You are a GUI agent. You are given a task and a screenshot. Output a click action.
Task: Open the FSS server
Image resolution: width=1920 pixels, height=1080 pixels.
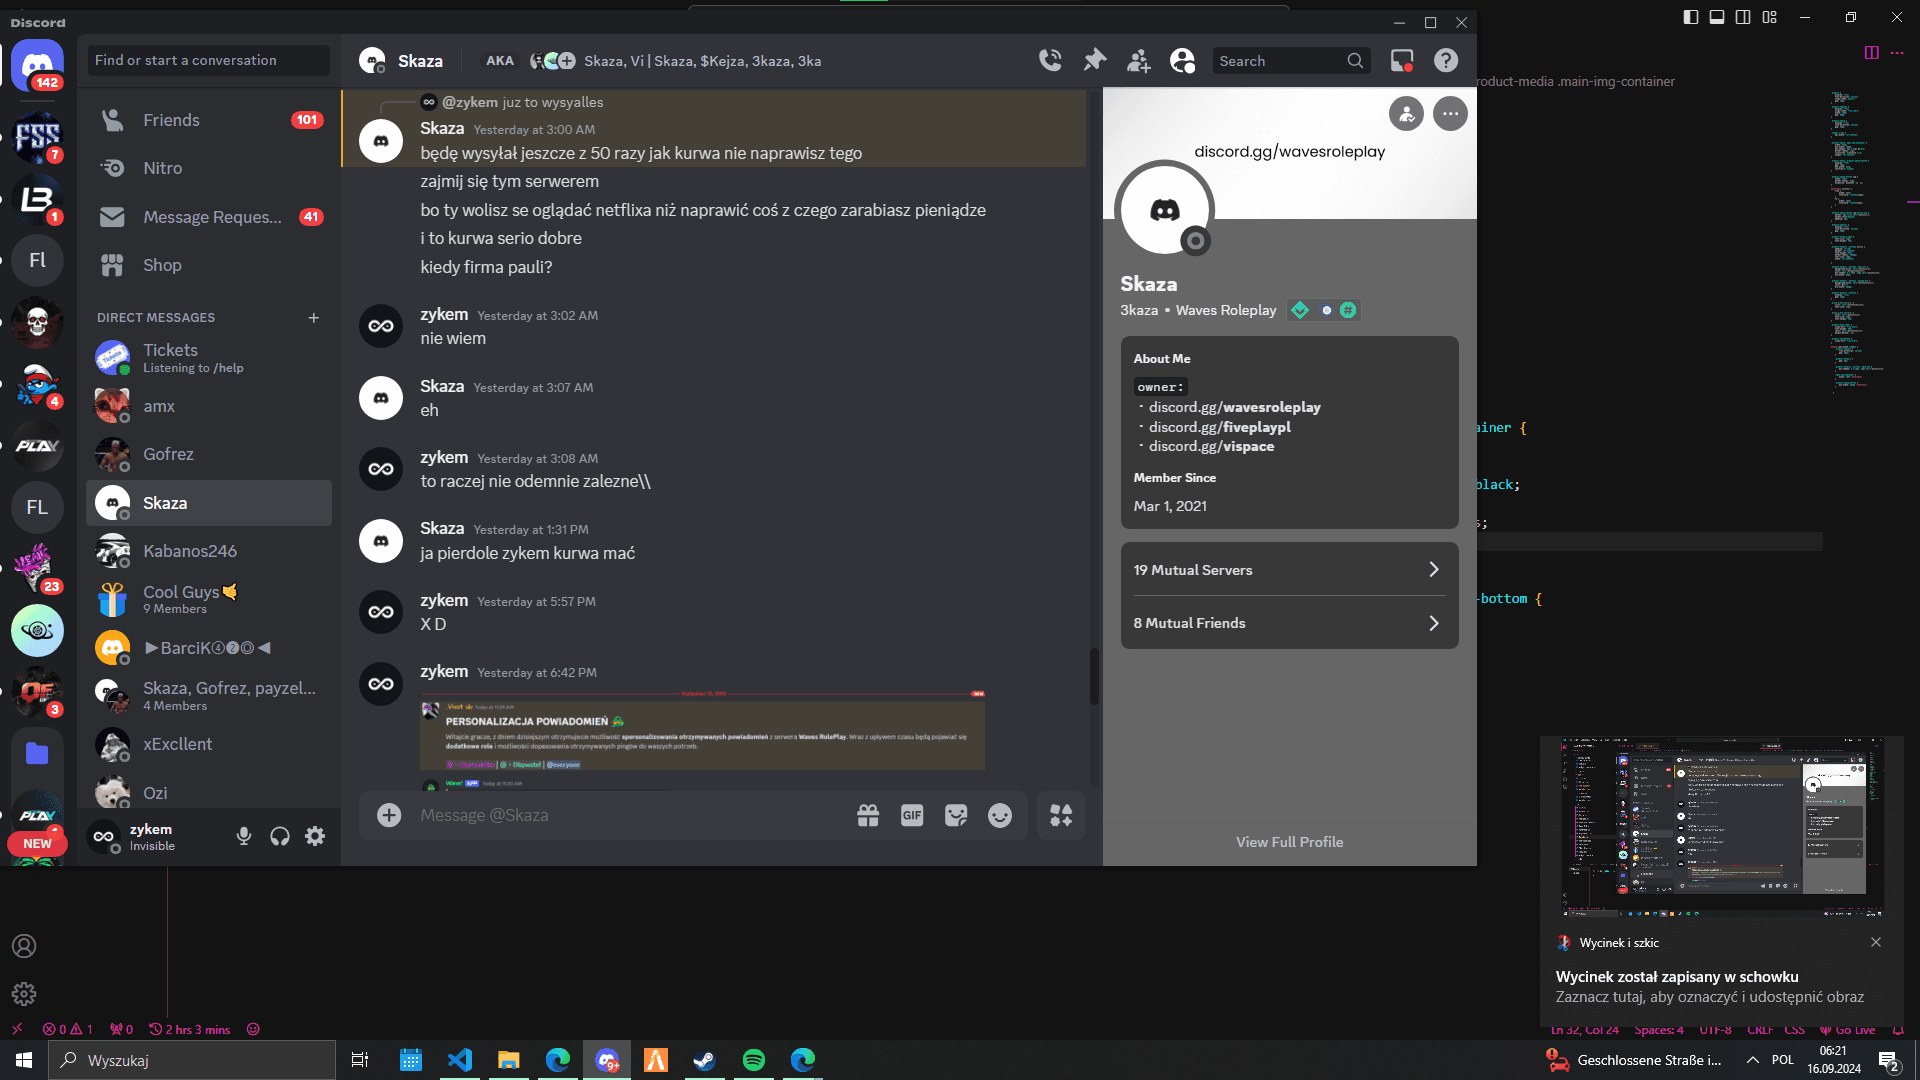tap(38, 137)
